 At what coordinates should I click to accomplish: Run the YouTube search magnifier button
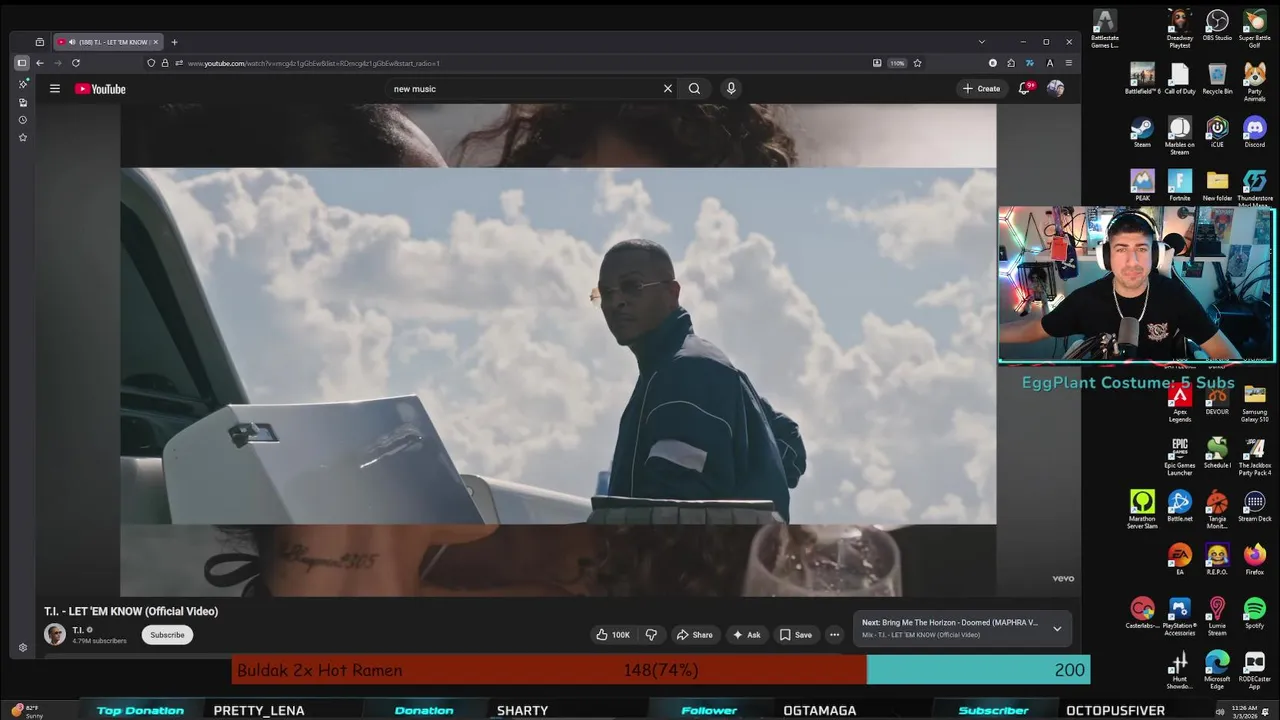694,89
